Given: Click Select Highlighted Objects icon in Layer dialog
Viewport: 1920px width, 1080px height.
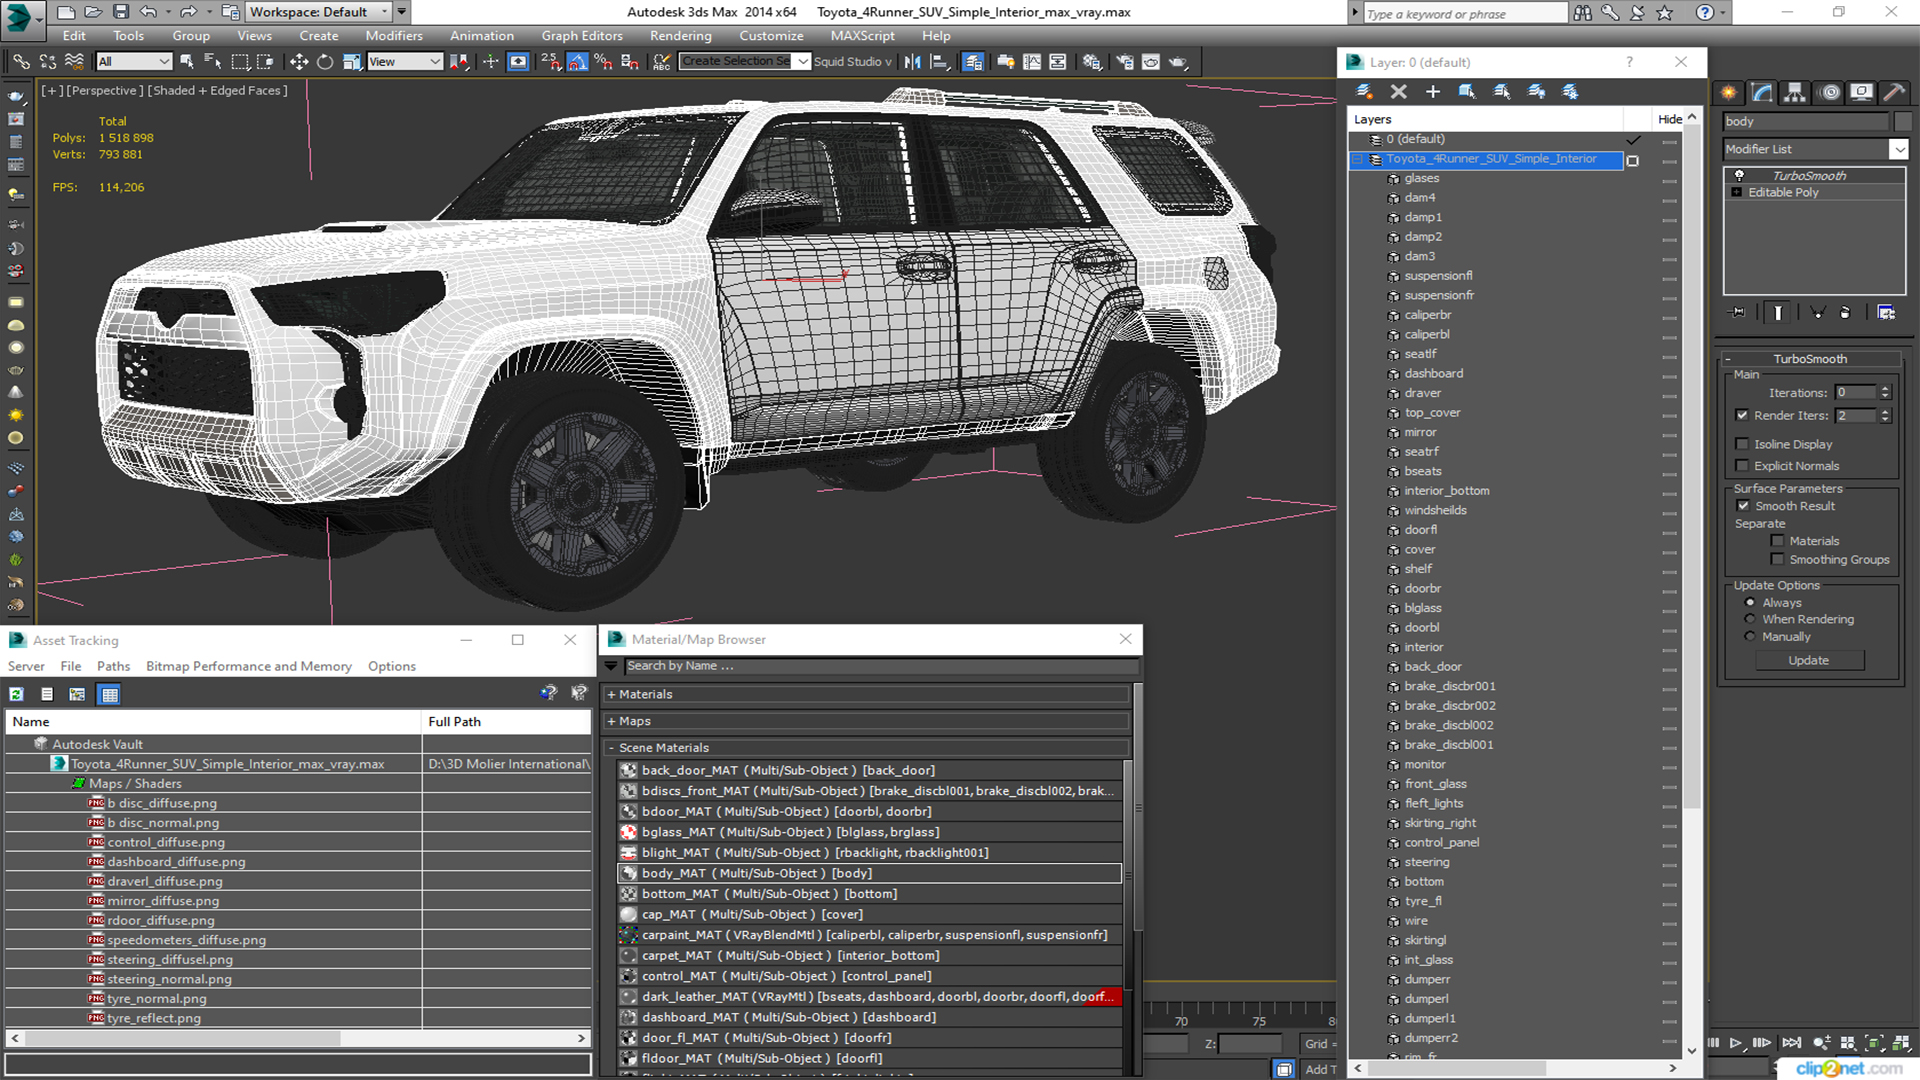Looking at the screenshot, I should click(x=1467, y=92).
